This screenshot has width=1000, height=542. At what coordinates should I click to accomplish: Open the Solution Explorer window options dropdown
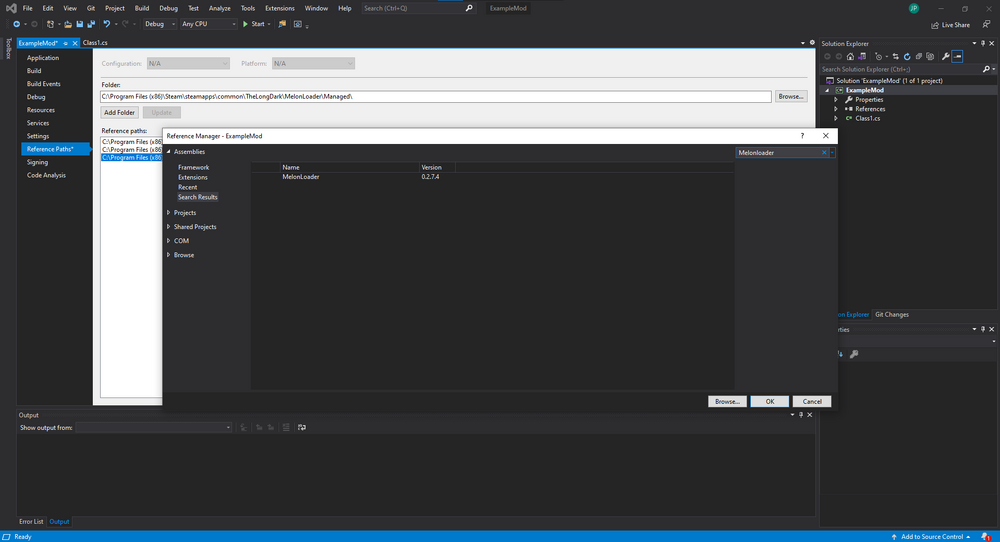click(974, 43)
